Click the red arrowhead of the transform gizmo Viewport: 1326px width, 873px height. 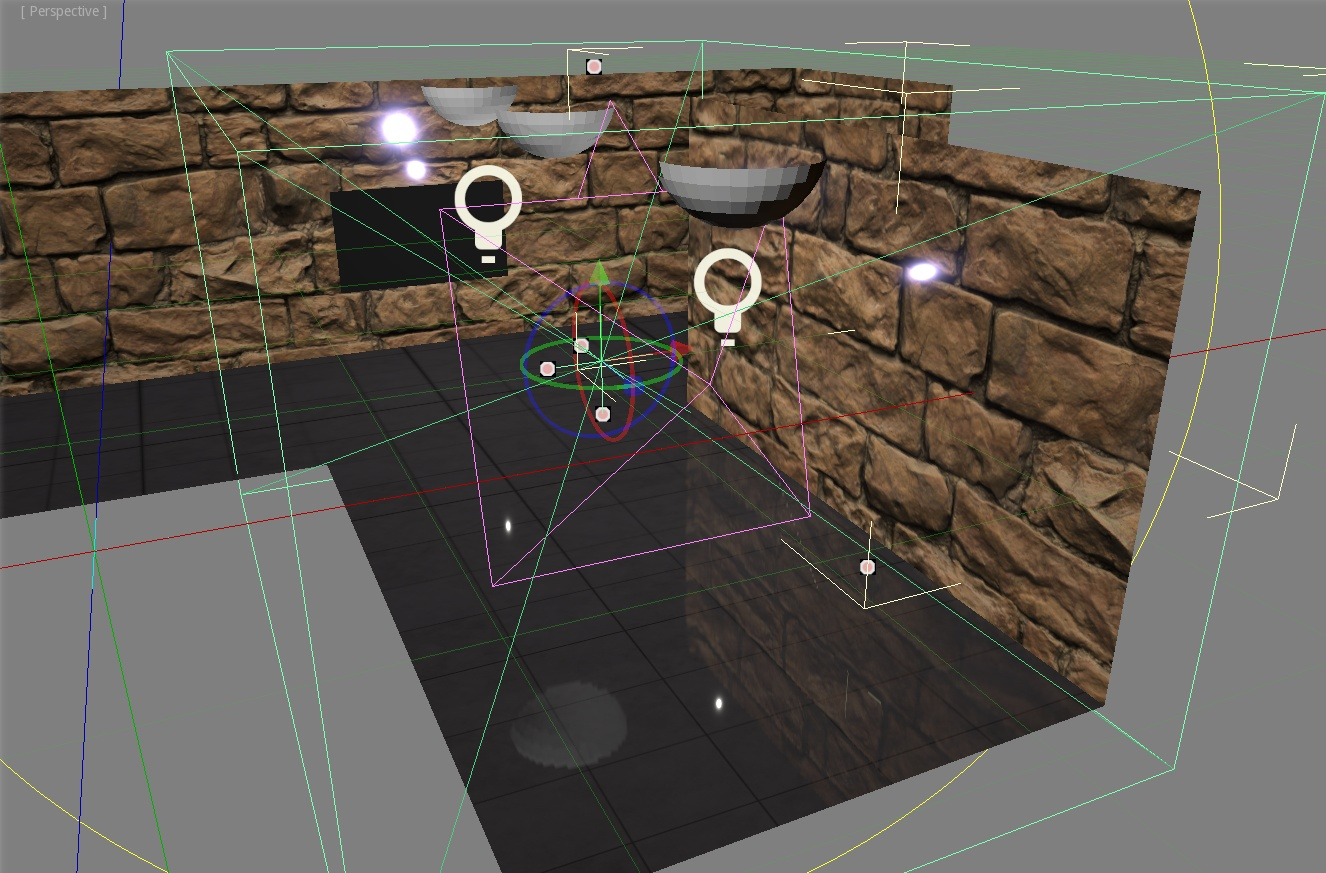click(x=681, y=348)
